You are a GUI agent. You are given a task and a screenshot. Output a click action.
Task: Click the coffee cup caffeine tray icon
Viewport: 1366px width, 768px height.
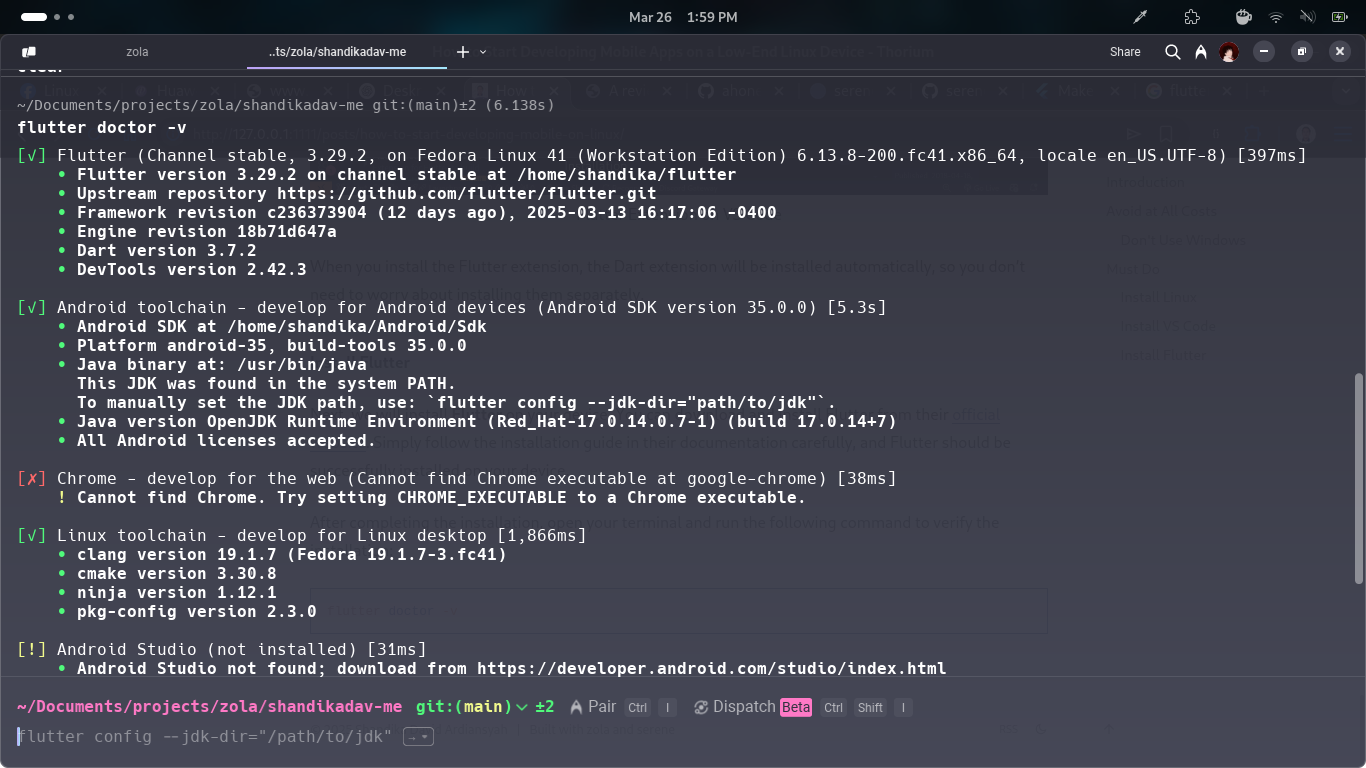tap(1243, 17)
